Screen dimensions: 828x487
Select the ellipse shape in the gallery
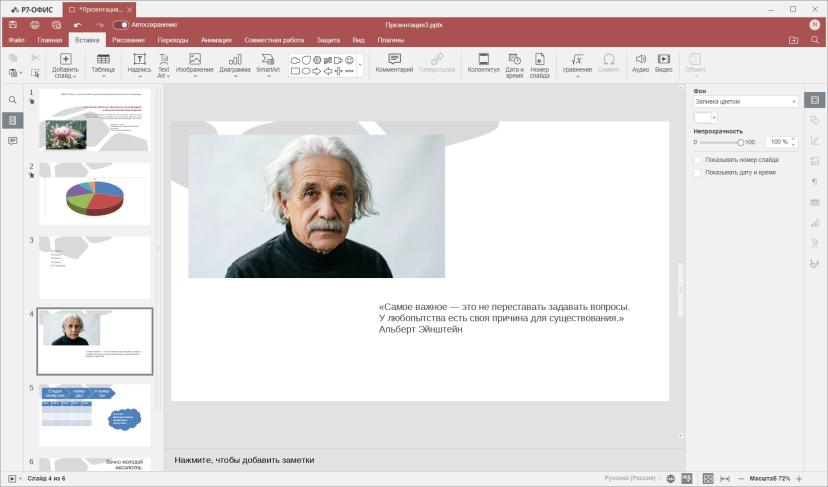[x=306, y=71]
